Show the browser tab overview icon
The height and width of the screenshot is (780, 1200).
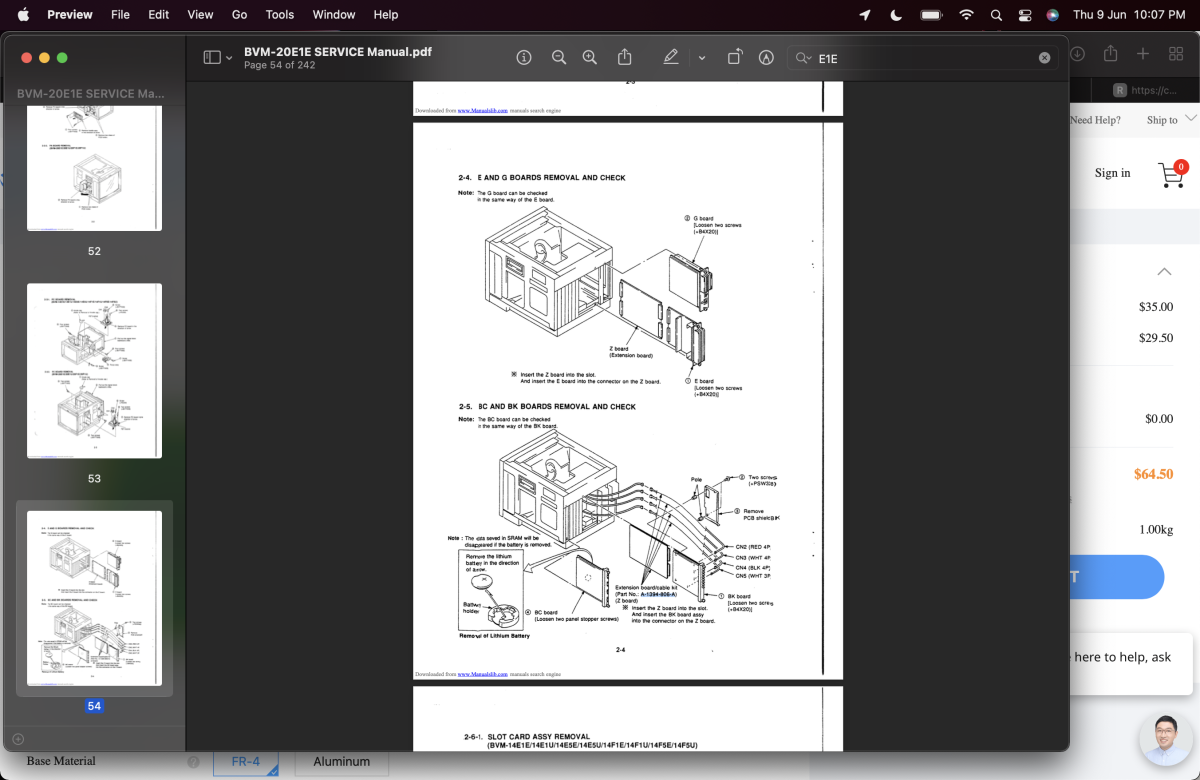1176,54
